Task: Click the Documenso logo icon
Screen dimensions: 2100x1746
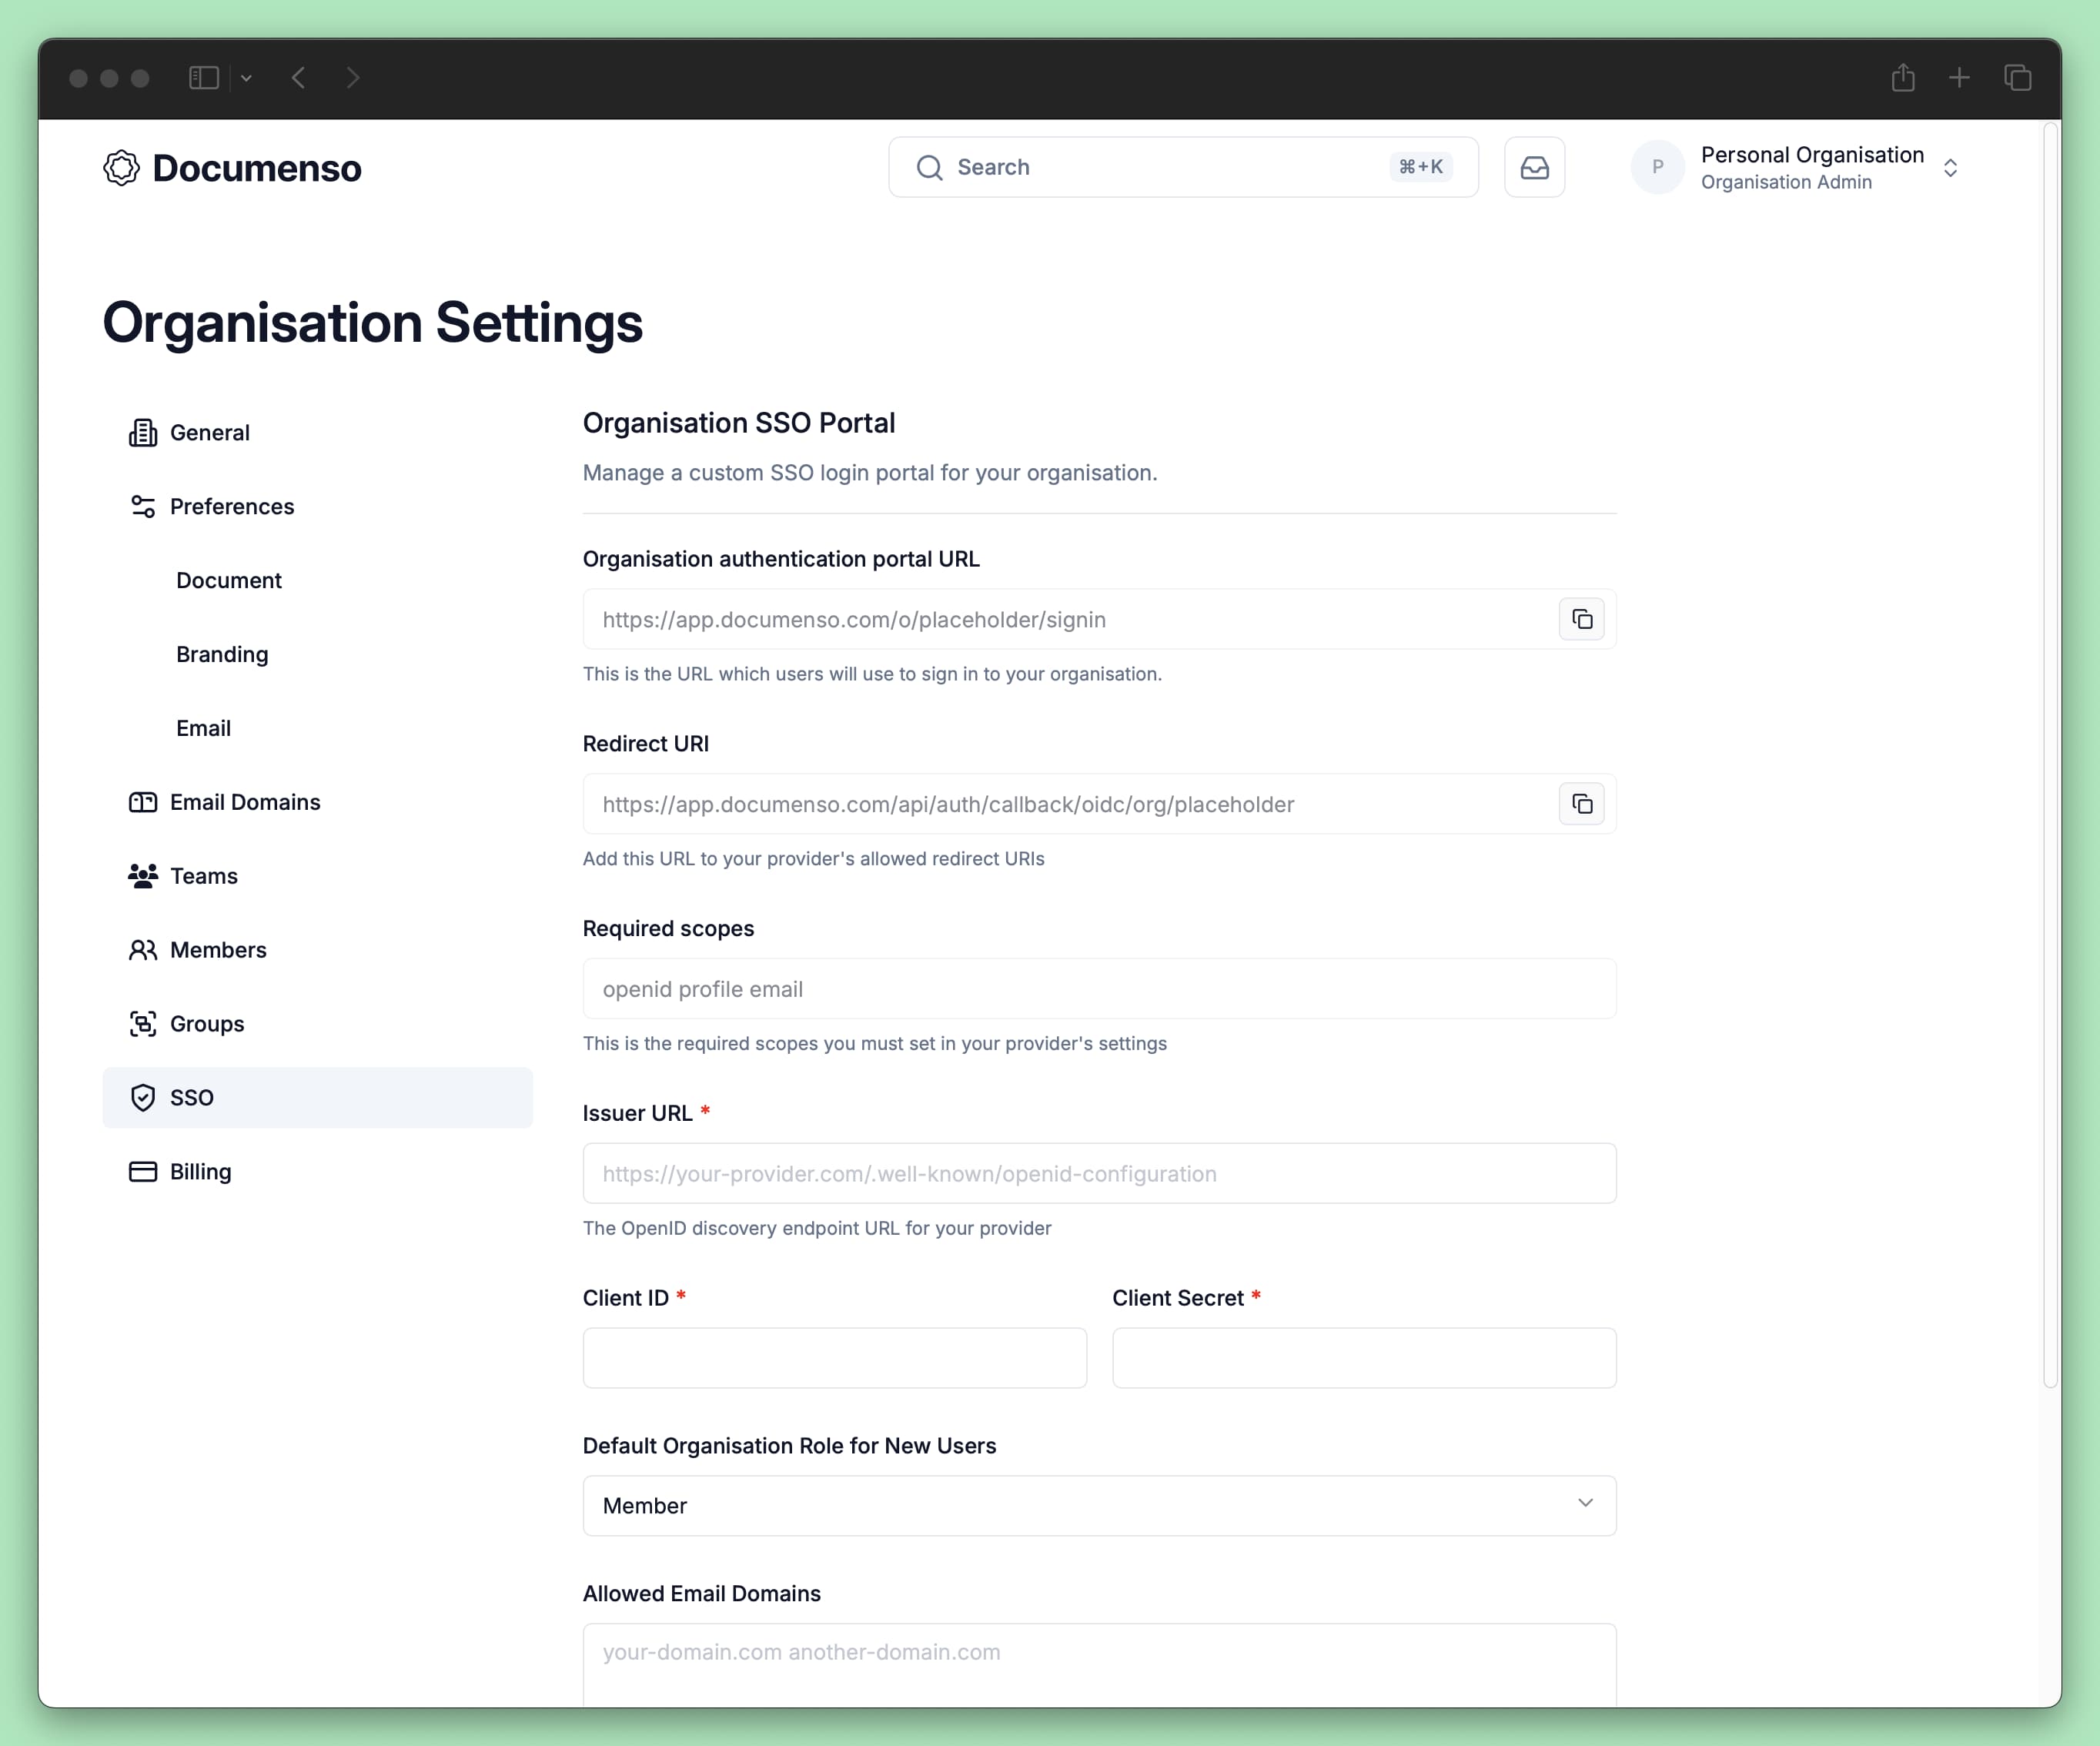Action: click(x=120, y=168)
